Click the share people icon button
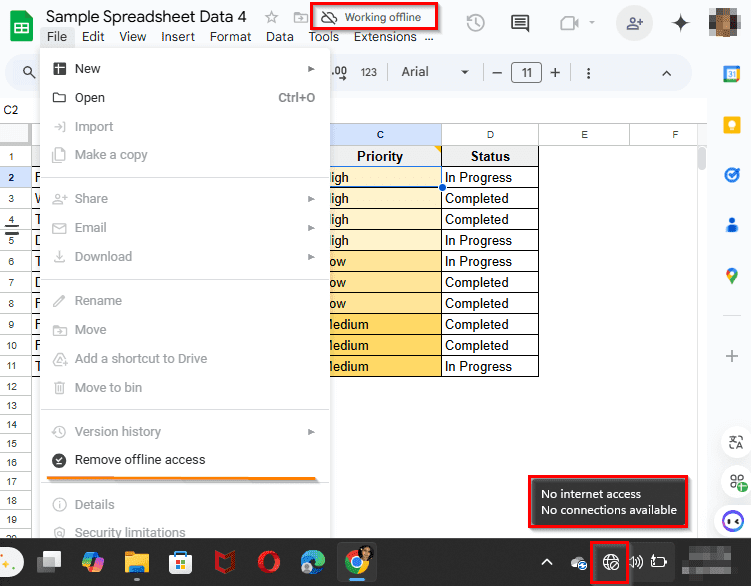The image size is (751, 586). pos(634,23)
